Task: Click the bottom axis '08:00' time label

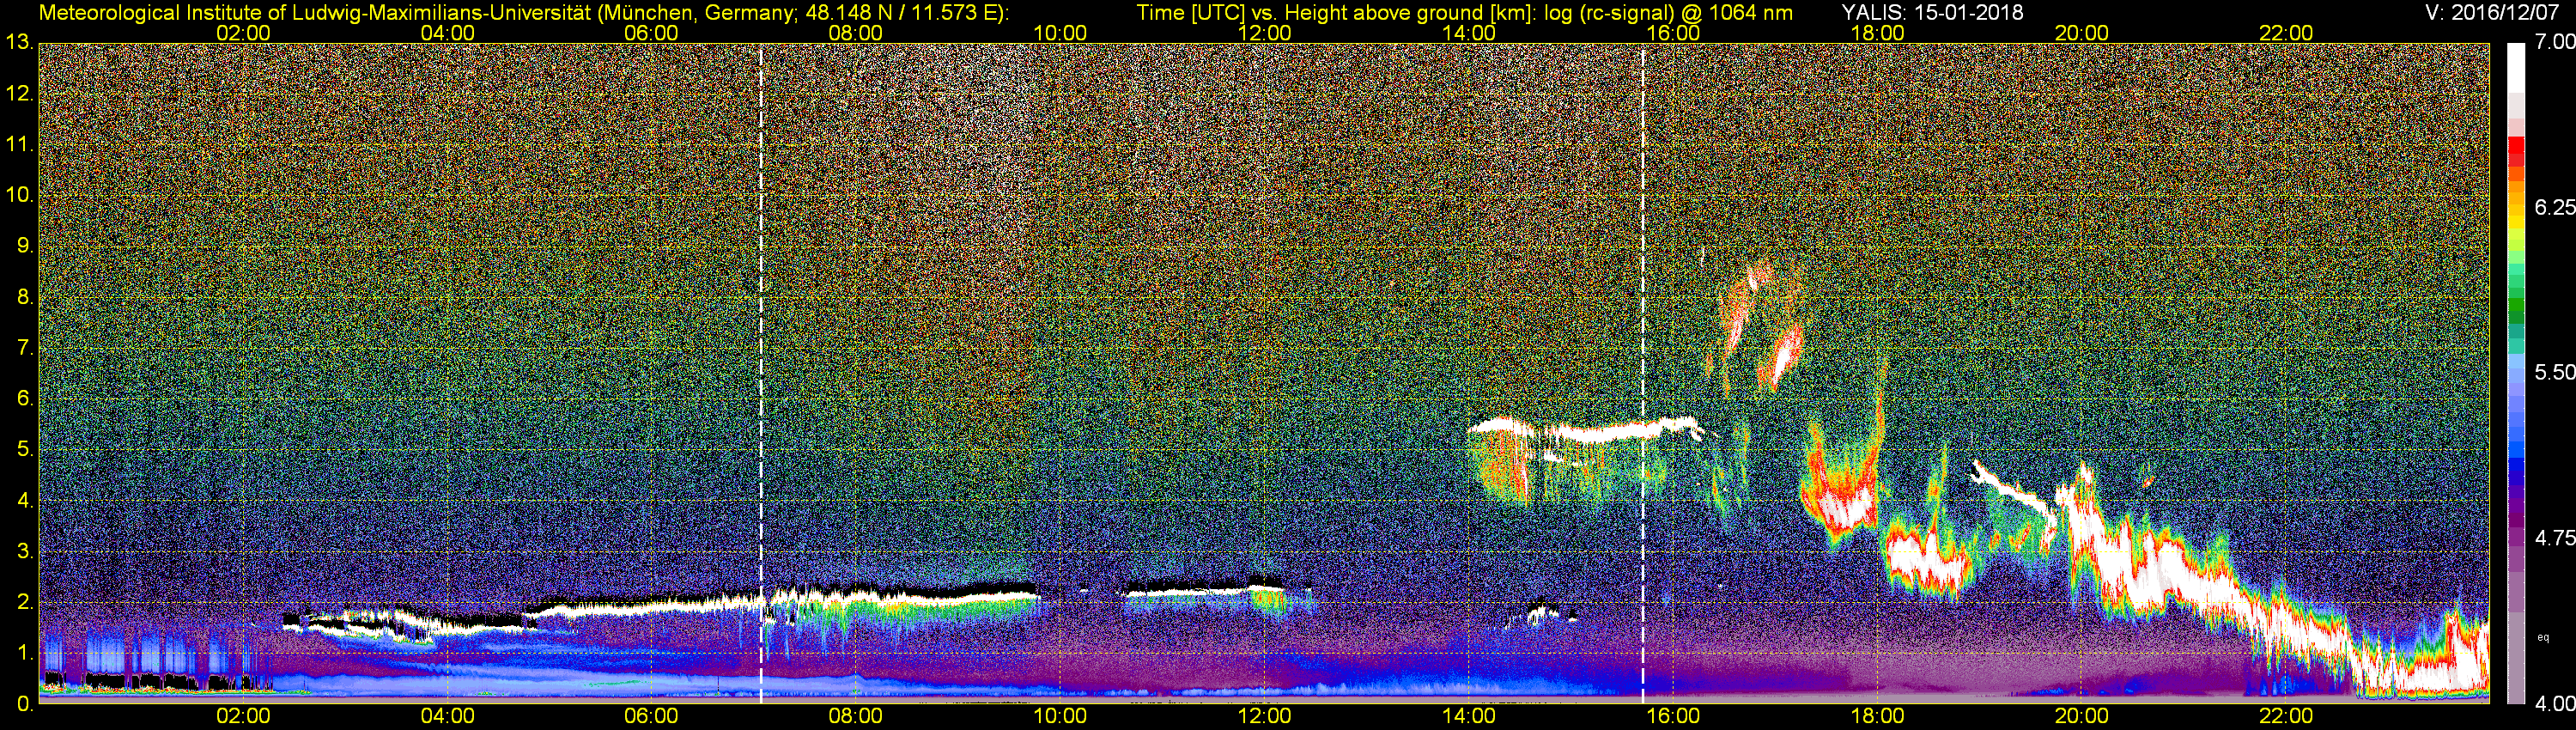Action: coord(856,716)
